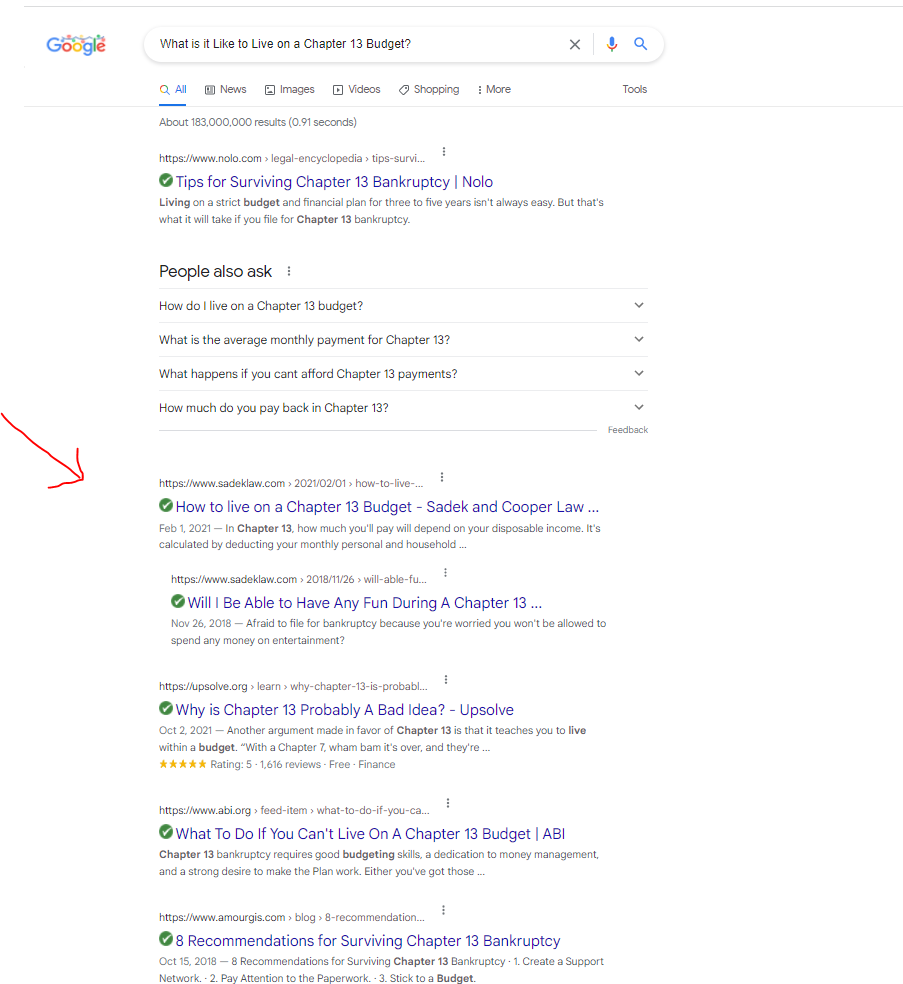Expand 'How much do you pay back' question
This screenshot has height=984, width=903.
pyautogui.click(x=403, y=407)
